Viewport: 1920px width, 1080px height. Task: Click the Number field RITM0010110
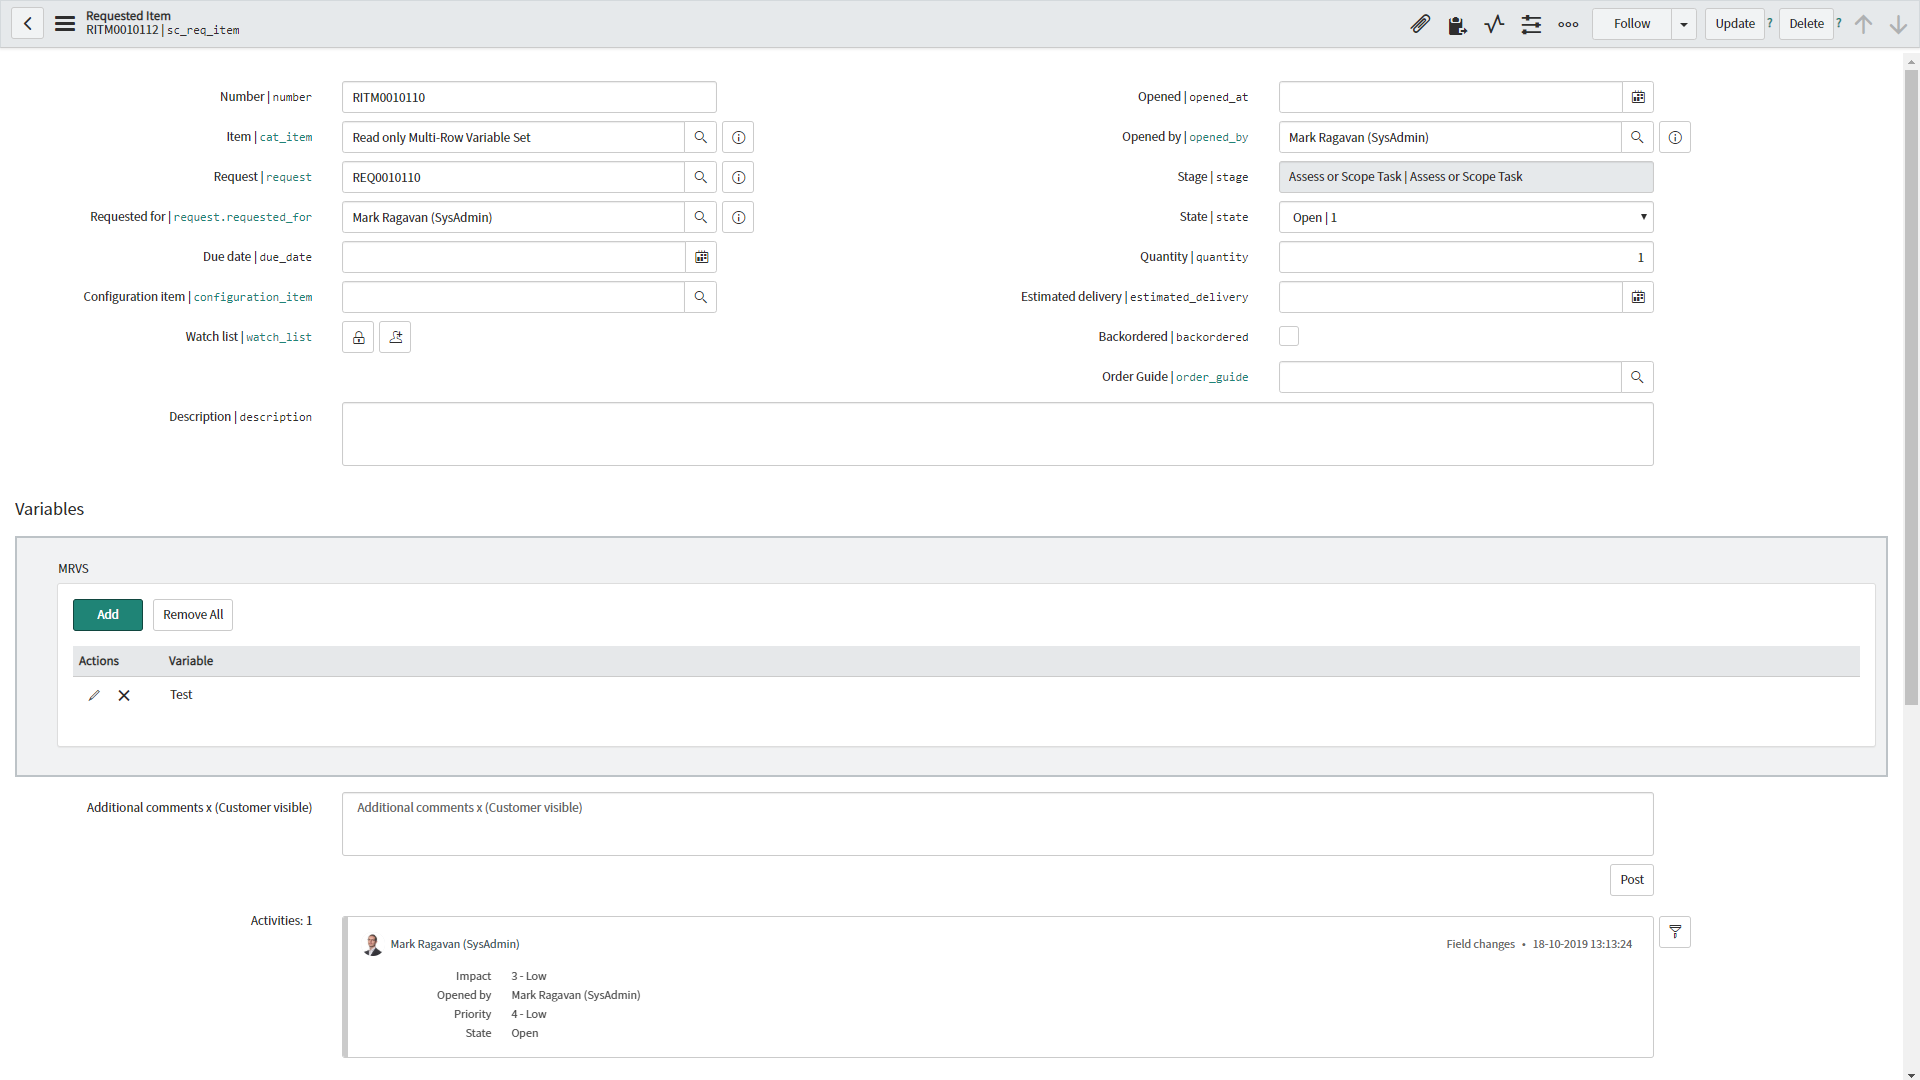pyautogui.click(x=529, y=97)
